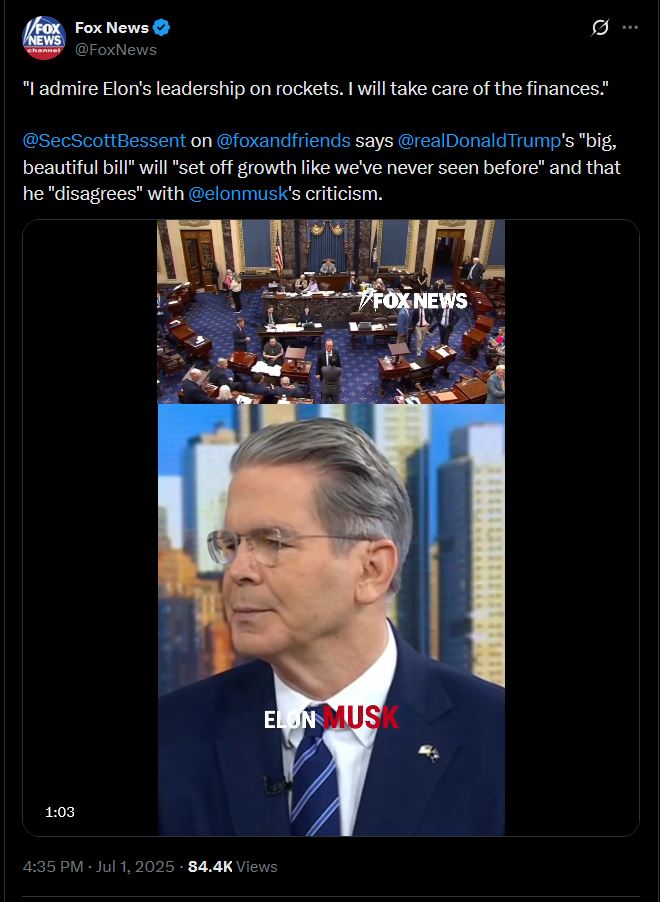The width and height of the screenshot is (660, 902).
Task: Open the @FoxNews handle link
Action: 116,50
